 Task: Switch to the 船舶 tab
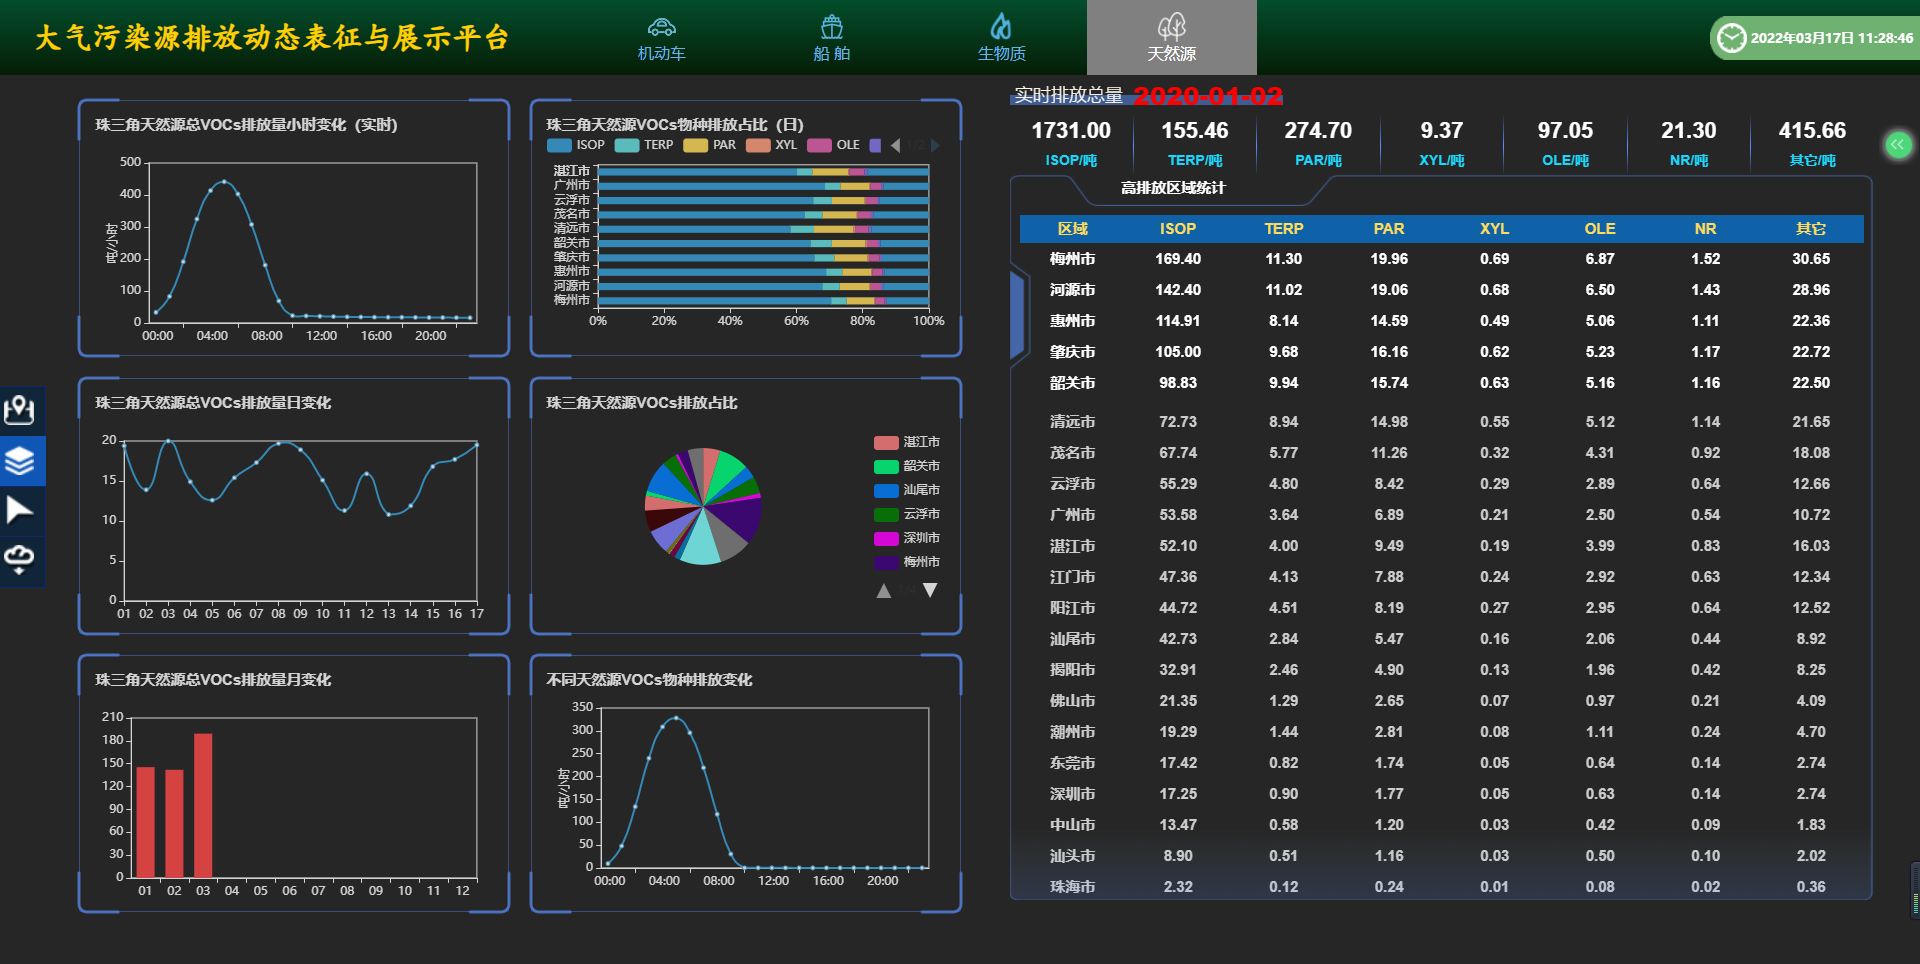tap(832, 38)
